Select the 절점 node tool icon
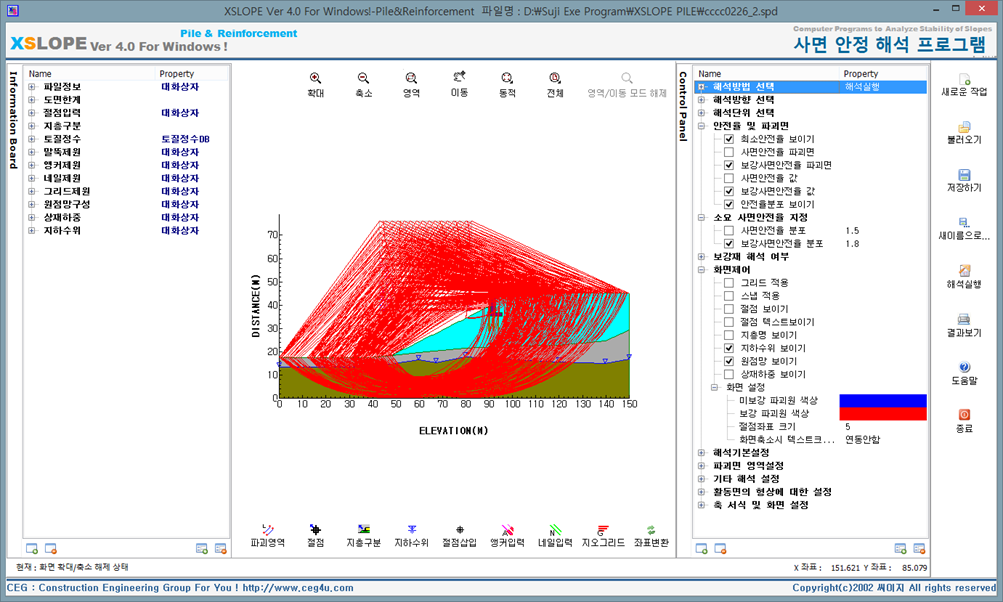The height and width of the screenshot is (602, 1003). tap(315, 529)
